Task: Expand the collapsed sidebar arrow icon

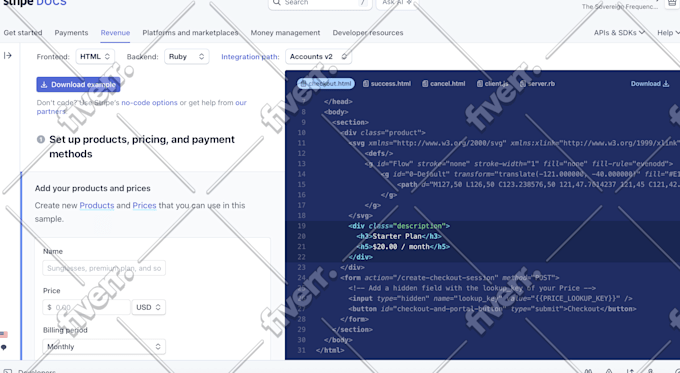Action: point(7,56)
